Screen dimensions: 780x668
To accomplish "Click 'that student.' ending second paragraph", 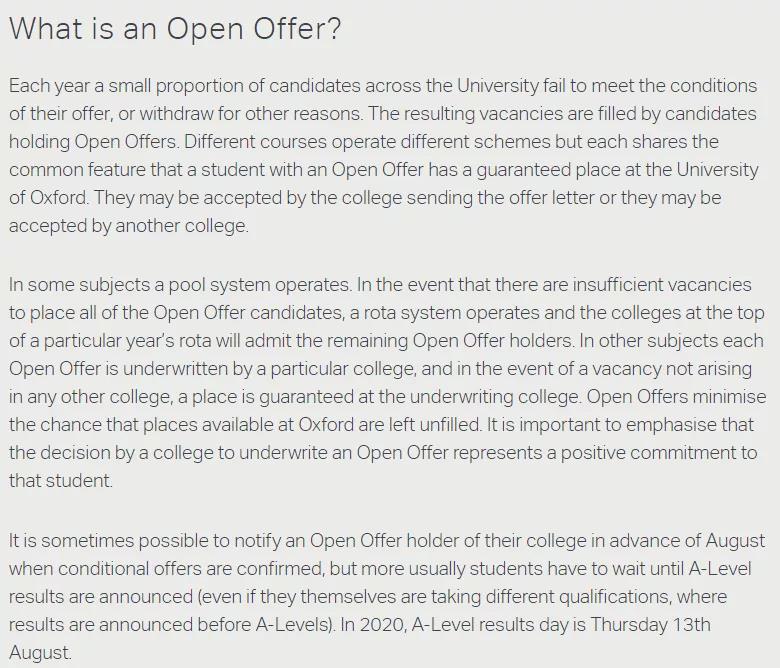I will tap(61, 481).
